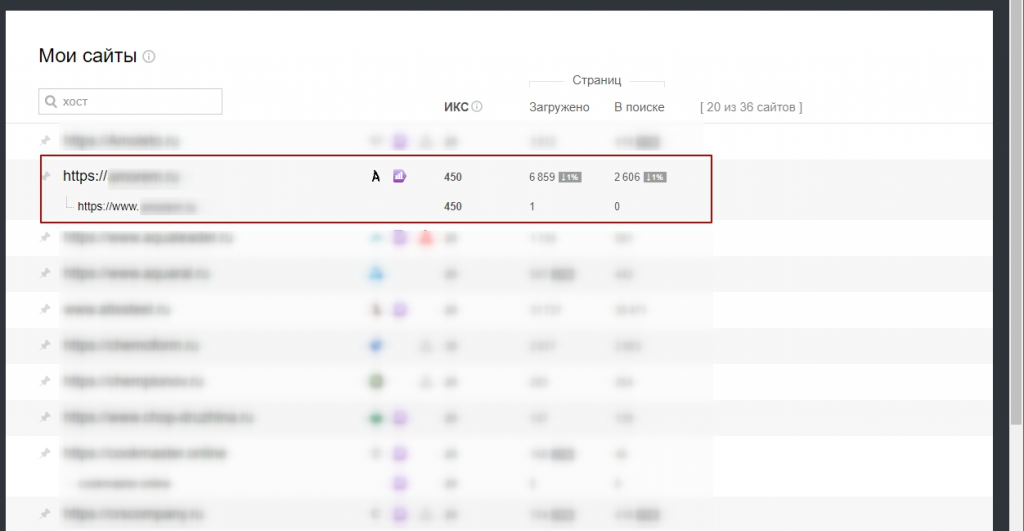
Task: Click the purple icon in the highlighted site row
Action: point(399,177)
